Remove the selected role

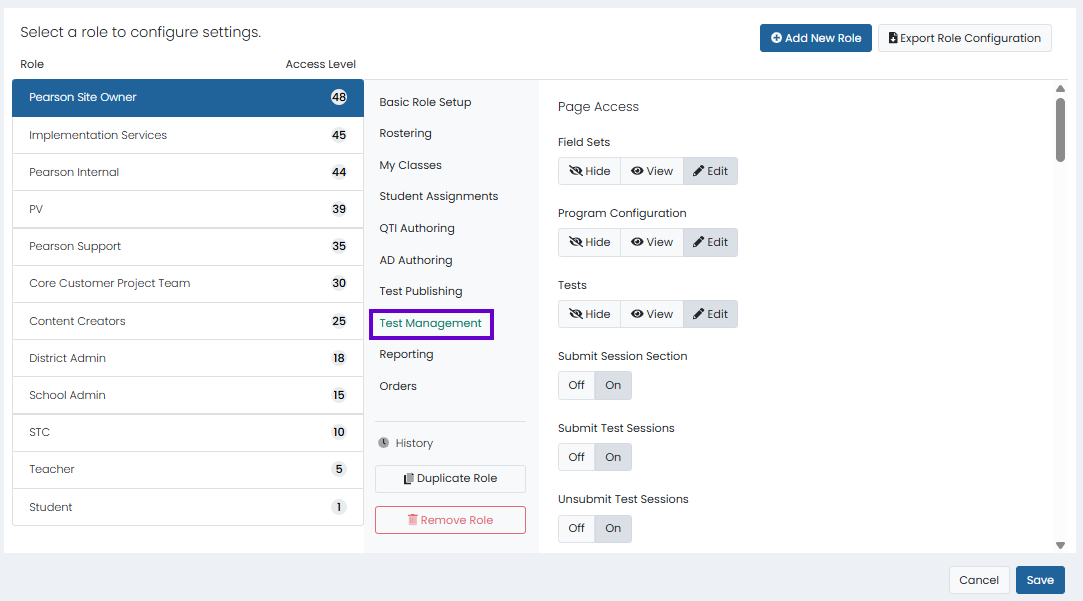coord(450,520)
